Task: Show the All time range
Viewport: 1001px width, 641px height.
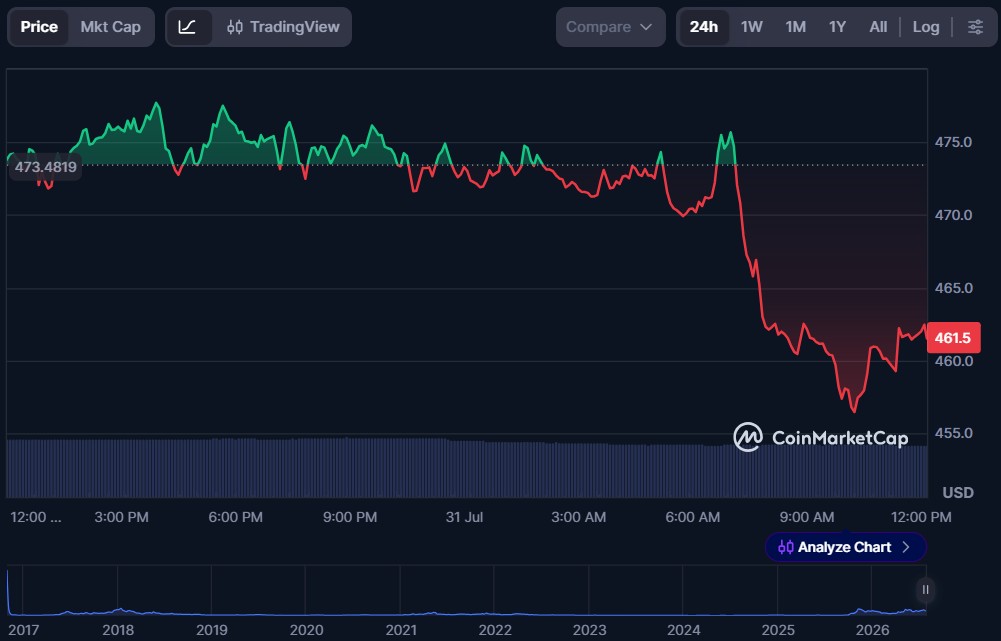Action: pyautogui.click(x=878, y=27)
